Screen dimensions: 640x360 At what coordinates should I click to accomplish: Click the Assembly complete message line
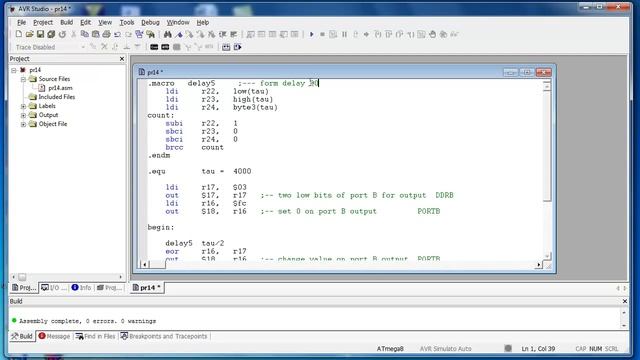[87, 321]
